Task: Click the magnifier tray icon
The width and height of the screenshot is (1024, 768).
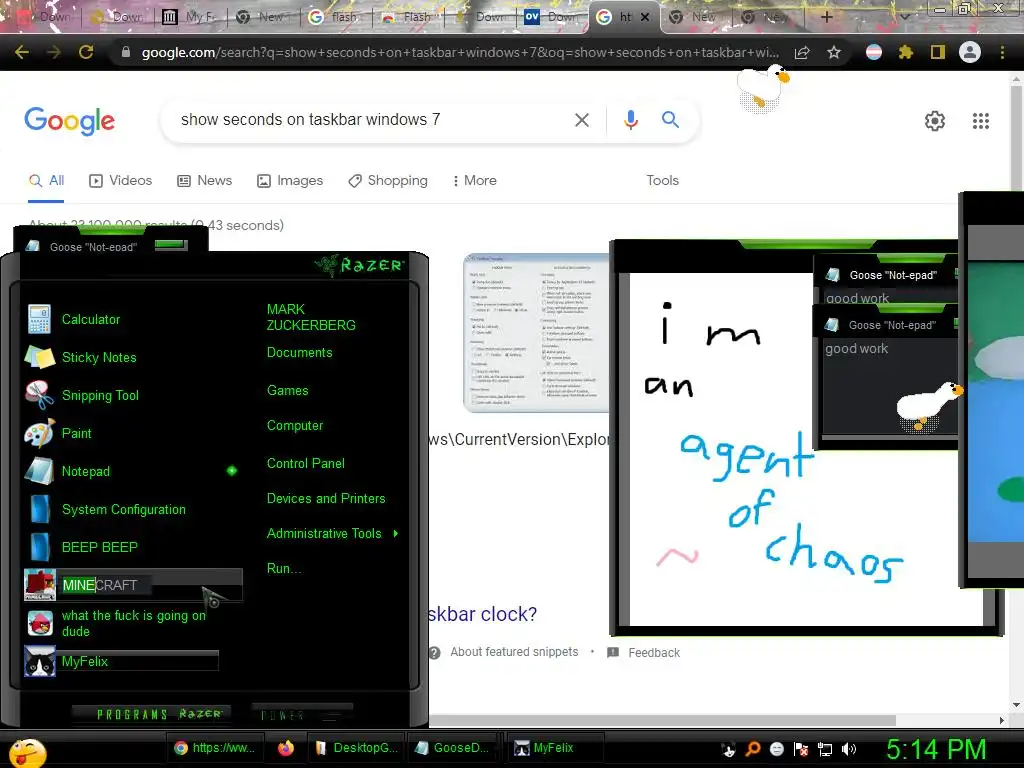Action: click(x=753, y=749)
